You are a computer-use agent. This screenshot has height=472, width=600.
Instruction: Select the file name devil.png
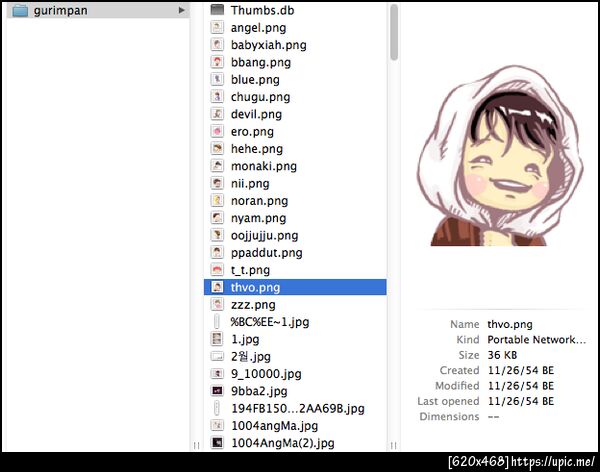[256, 114]
